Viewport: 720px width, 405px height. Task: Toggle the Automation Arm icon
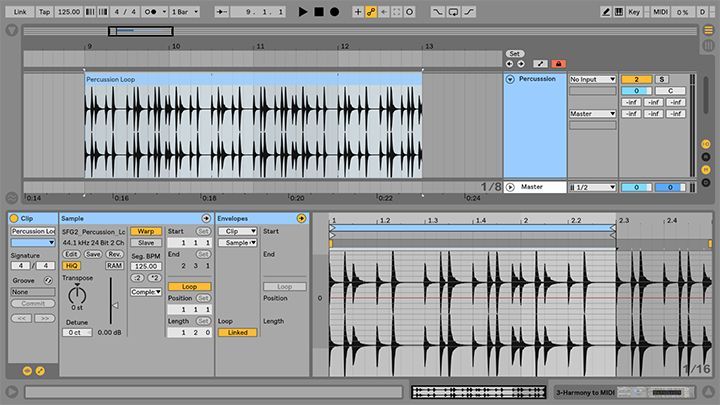tap(371, 12)
